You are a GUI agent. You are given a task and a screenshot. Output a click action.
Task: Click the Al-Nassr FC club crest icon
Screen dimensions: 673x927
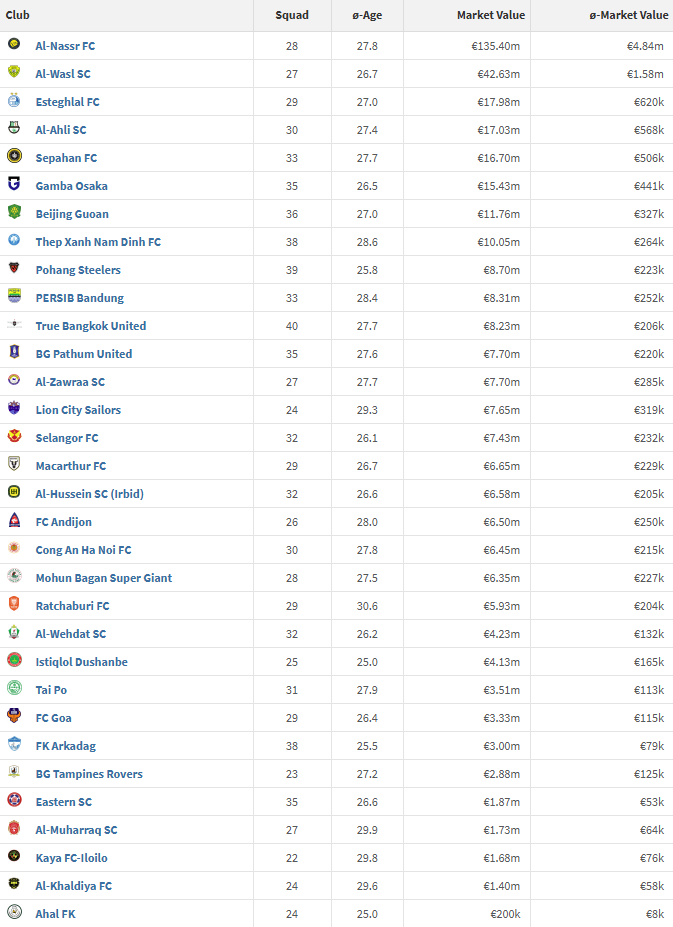14,44
